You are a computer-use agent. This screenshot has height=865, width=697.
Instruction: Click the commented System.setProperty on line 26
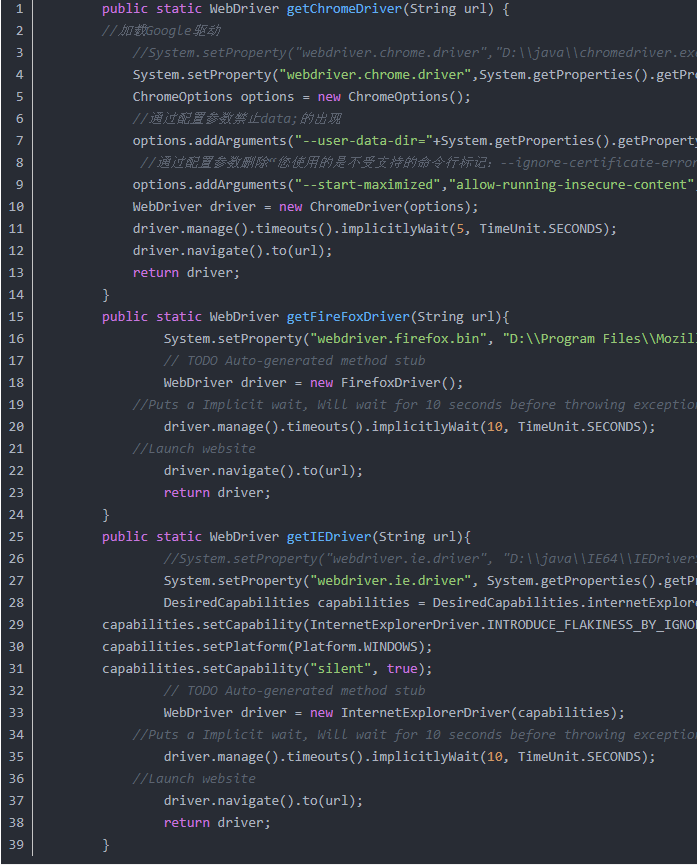(430, 559)
